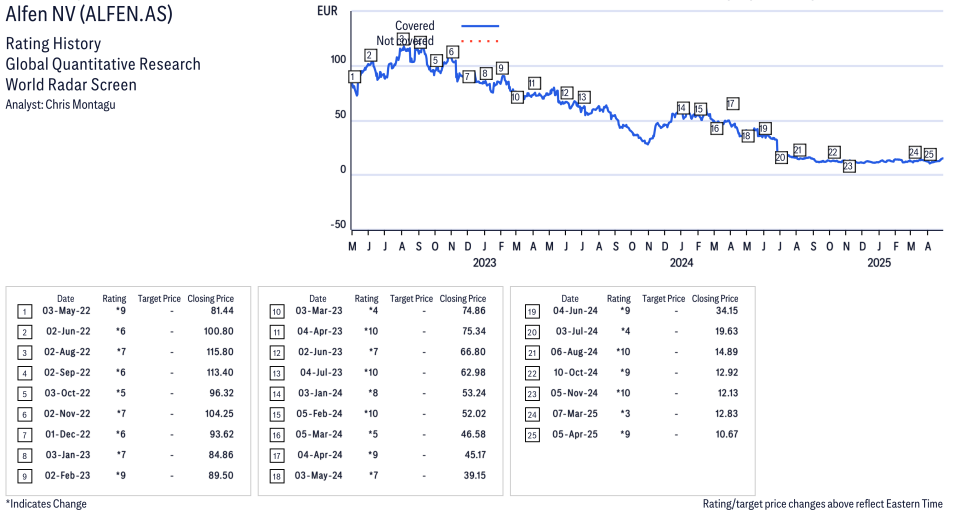The width and height of the screenshot is (954, 510).
Task: Select chart marker 23 below the price line
Action: coord(849,166)
